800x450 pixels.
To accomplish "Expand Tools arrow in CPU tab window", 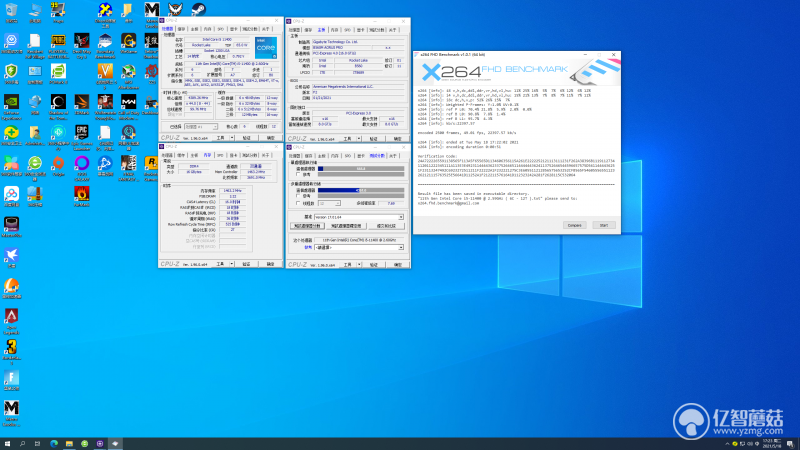I will [x=232, y=138].
